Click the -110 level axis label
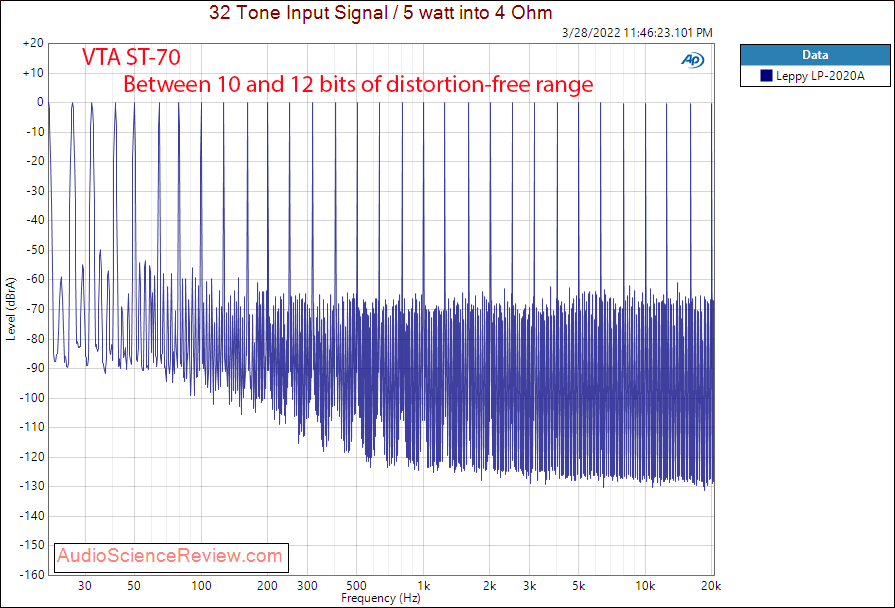Screen dimensions: 895x608 (x=32, y=427)
